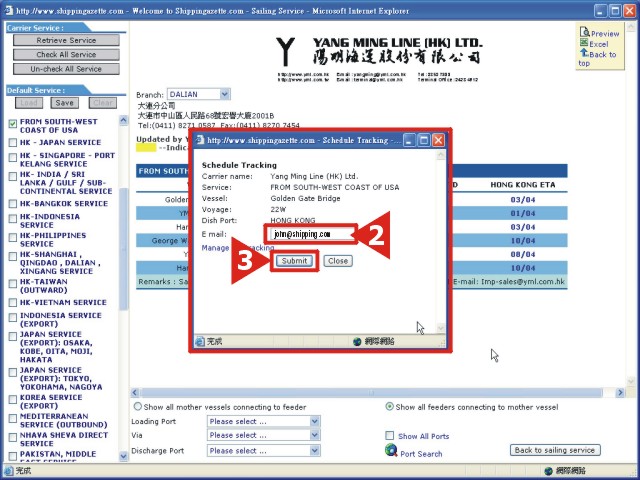Image resolution: width=640 pixels, height=480 pixels.
Task: Click the done page icon in main window status bar
Action: tap(9, 471)
